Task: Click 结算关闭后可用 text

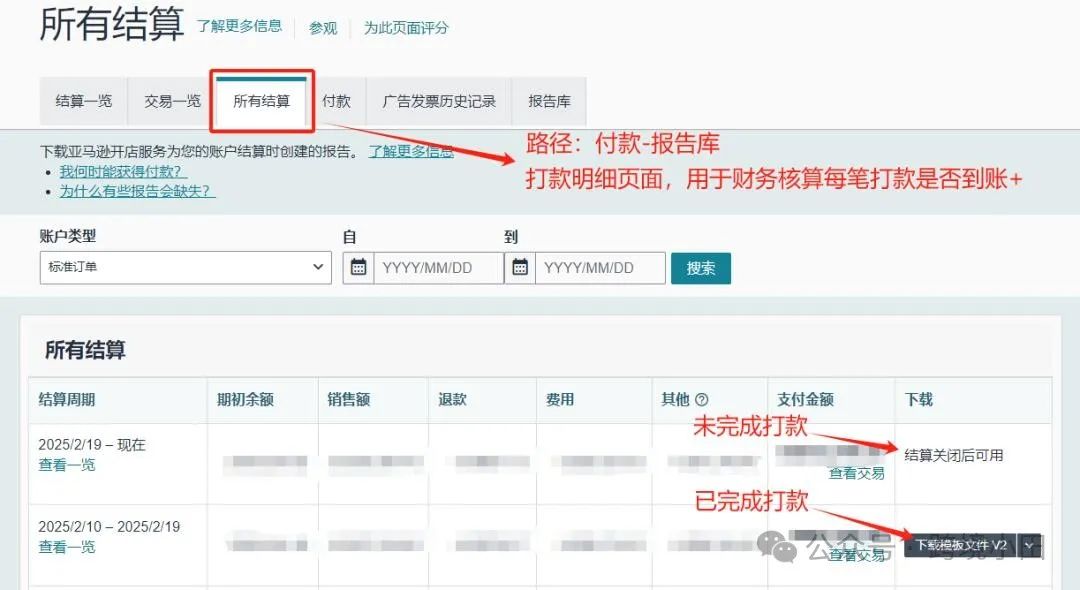Action: tap(954, 455)
